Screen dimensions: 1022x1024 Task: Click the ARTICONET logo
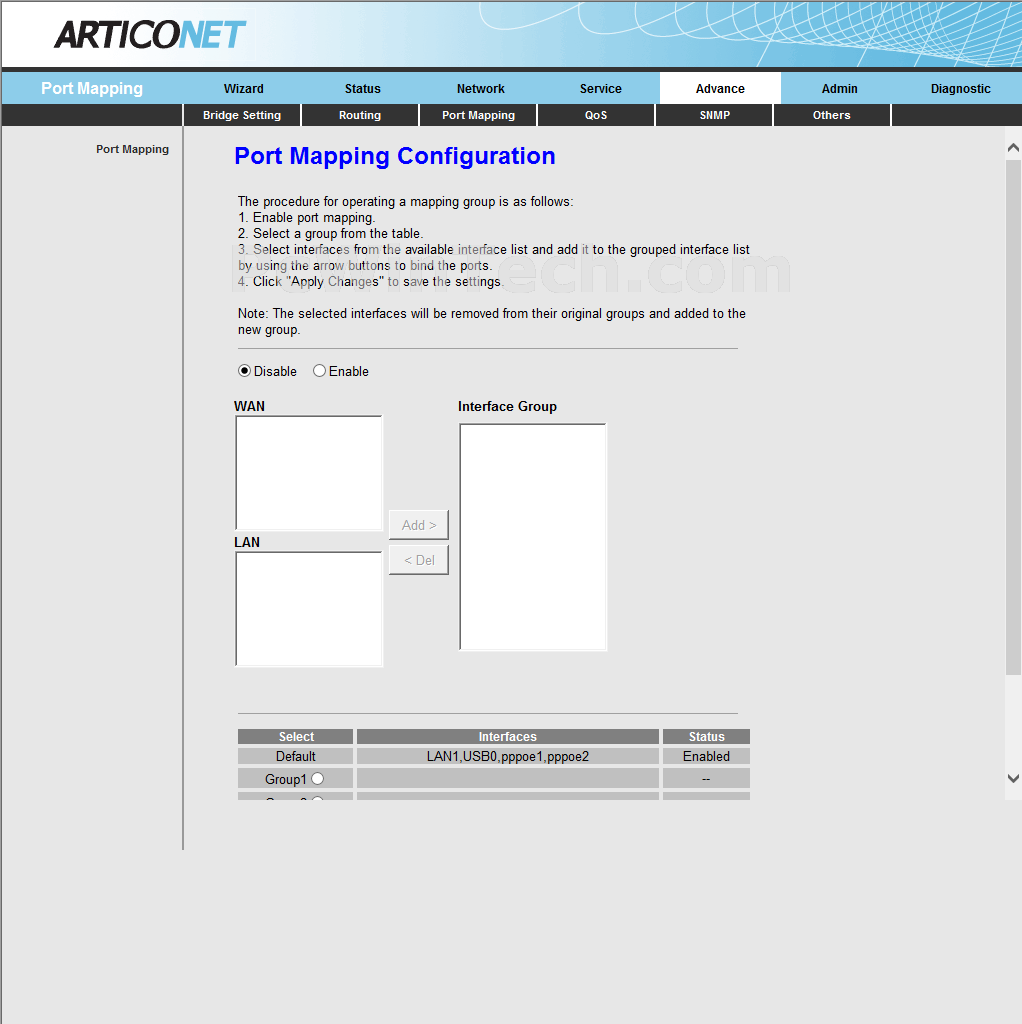[150, 35]
